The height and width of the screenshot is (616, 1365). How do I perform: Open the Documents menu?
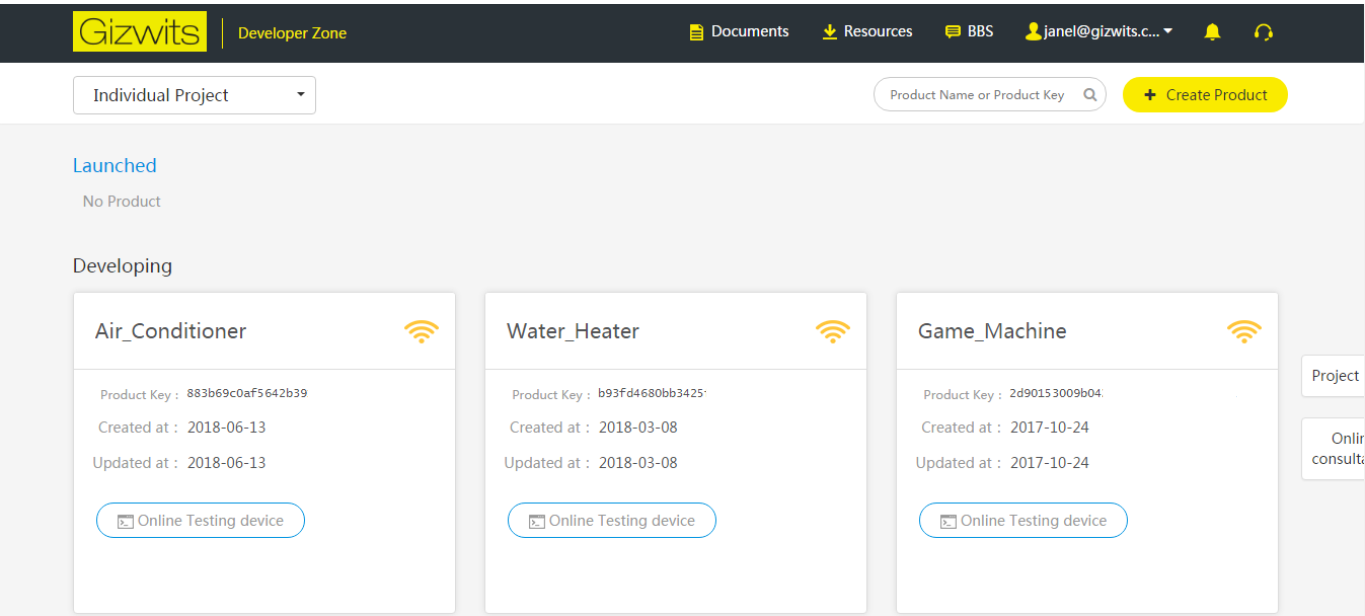point(739,32)
